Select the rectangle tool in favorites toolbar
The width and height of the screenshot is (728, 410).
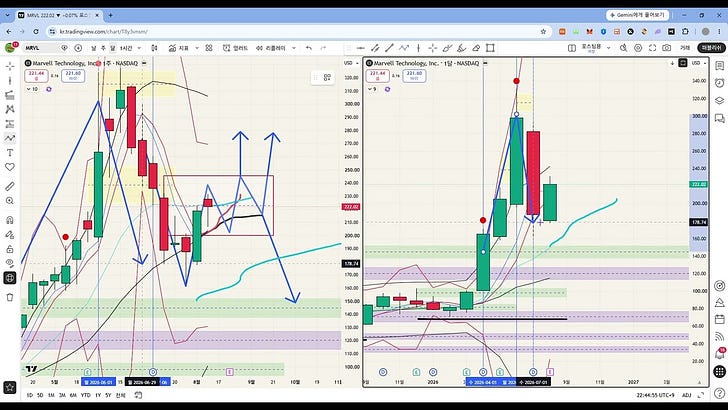pyautogui.click(x=490, y=48)
